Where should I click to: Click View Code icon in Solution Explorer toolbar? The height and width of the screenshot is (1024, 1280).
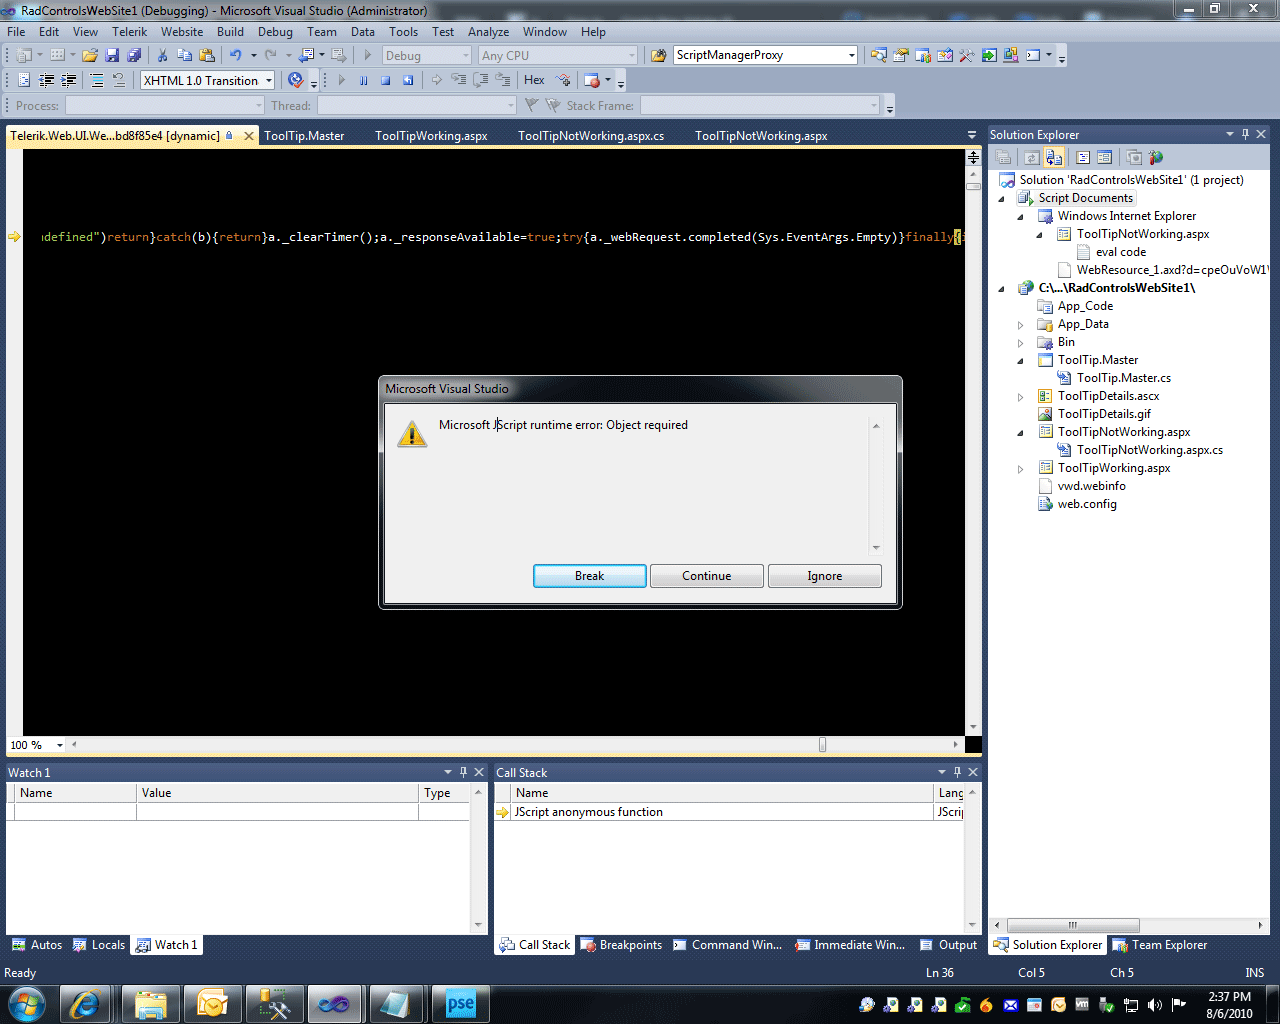[x=1083, y=157]
